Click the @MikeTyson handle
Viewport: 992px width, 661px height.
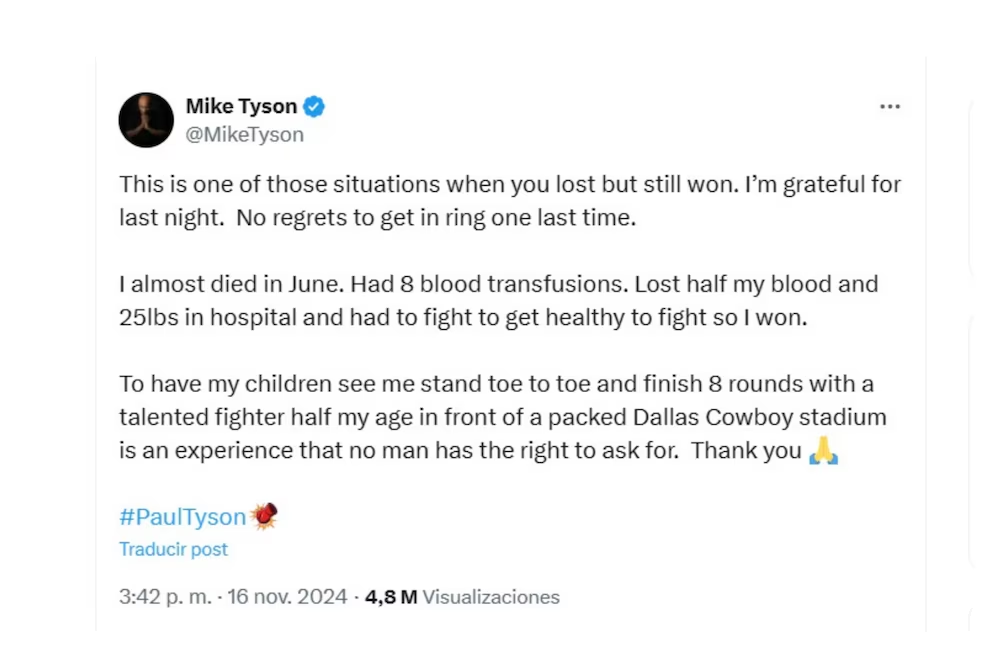pyautogui.click(x=245, y=134)
